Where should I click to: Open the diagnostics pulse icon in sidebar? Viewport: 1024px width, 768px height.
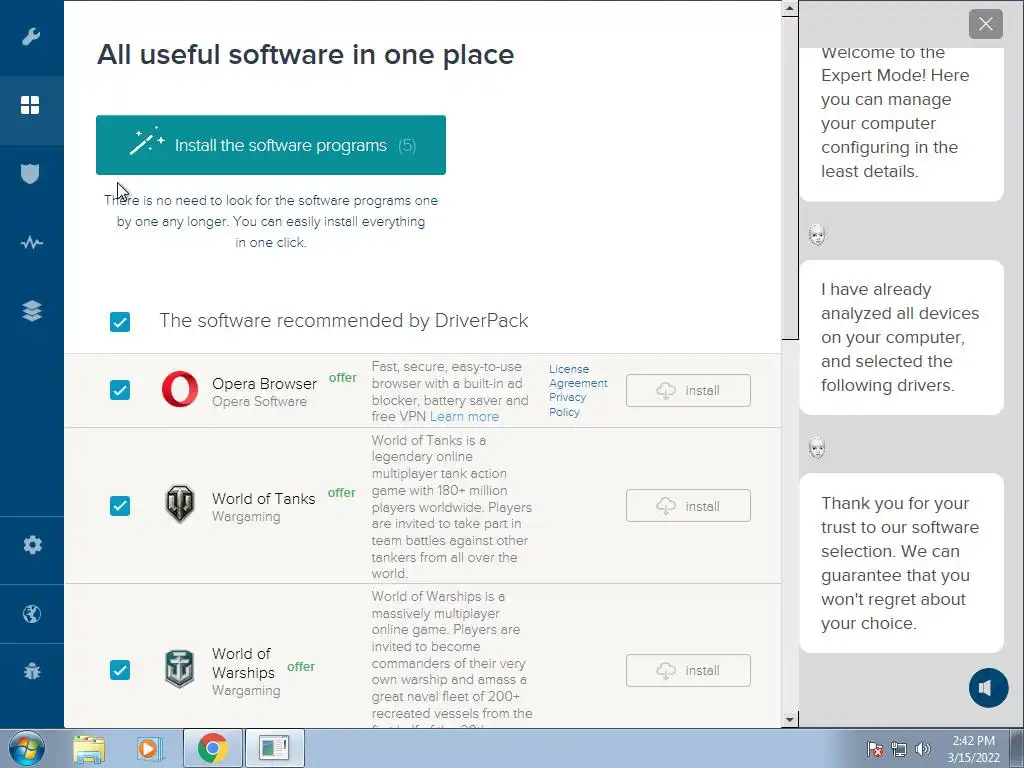tap(31, 243)
